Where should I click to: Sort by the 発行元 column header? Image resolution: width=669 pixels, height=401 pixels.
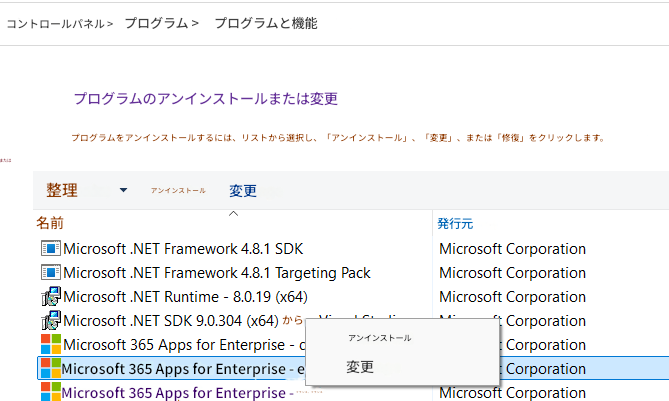click(455, 224)
